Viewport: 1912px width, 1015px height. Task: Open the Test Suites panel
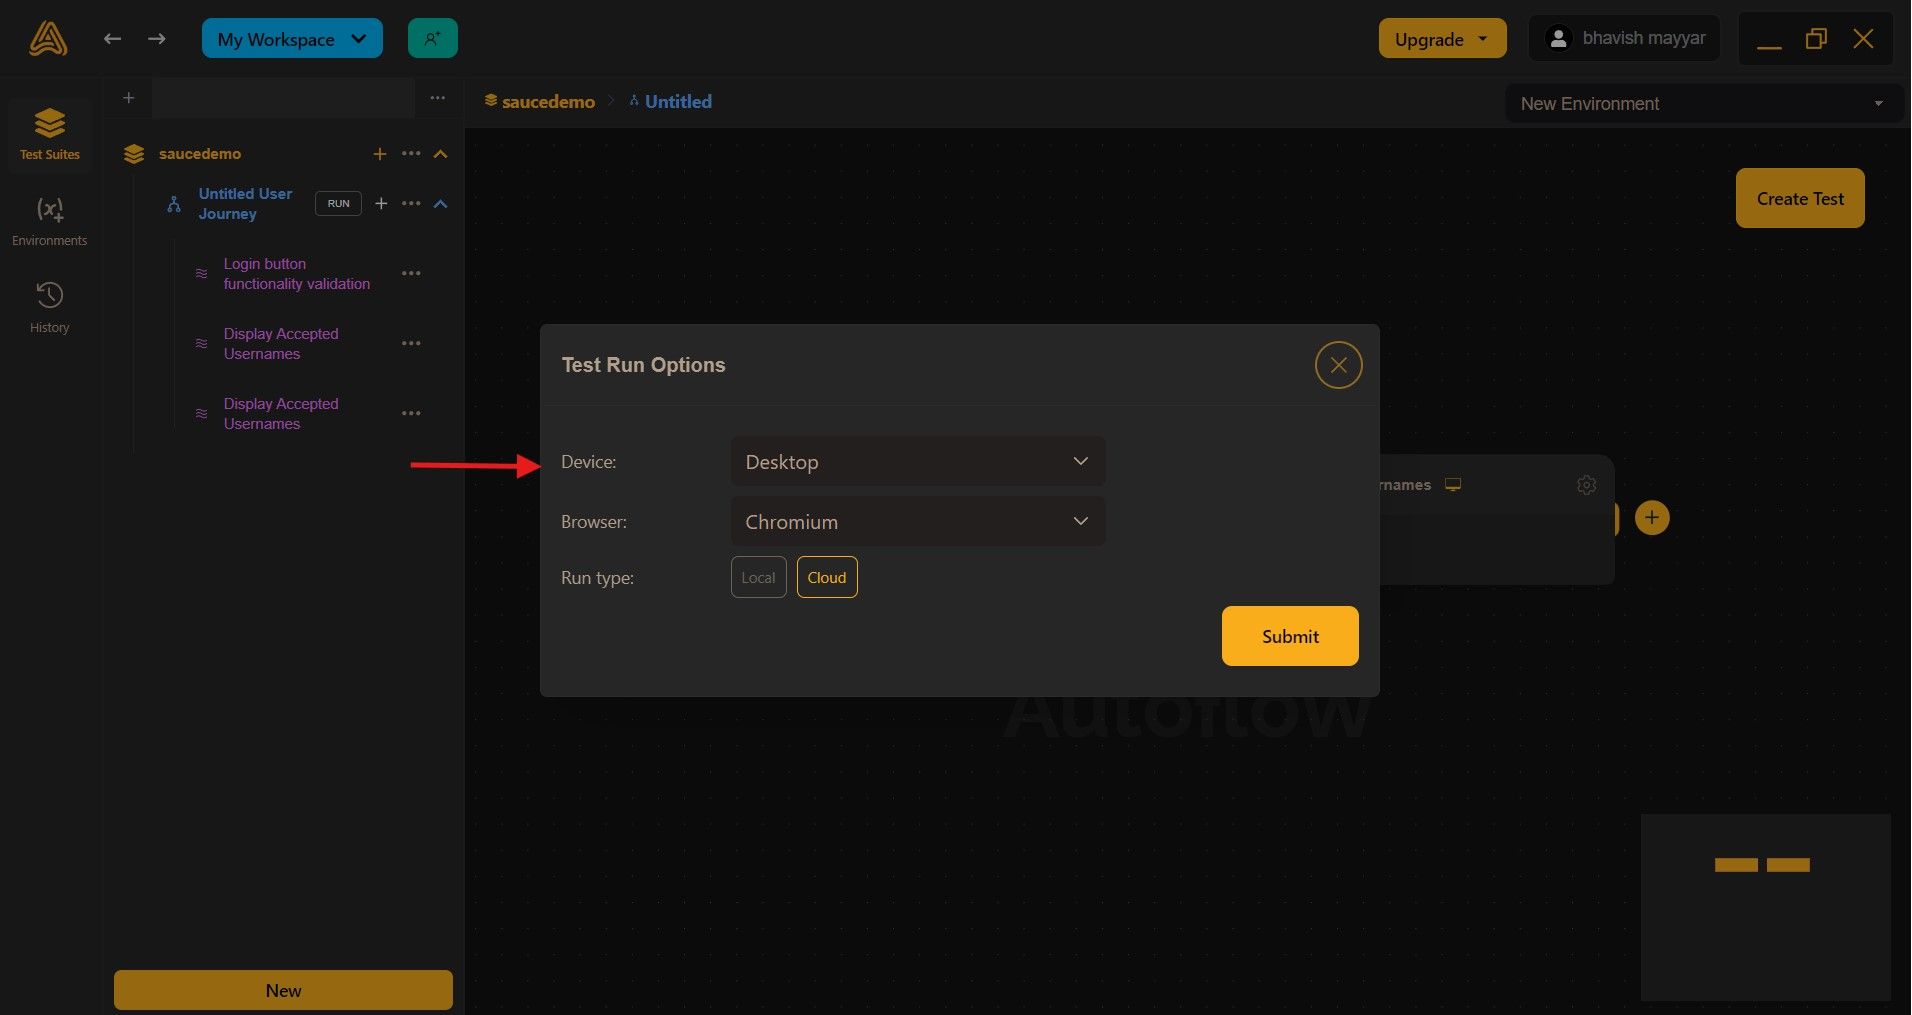click(49, 134)
